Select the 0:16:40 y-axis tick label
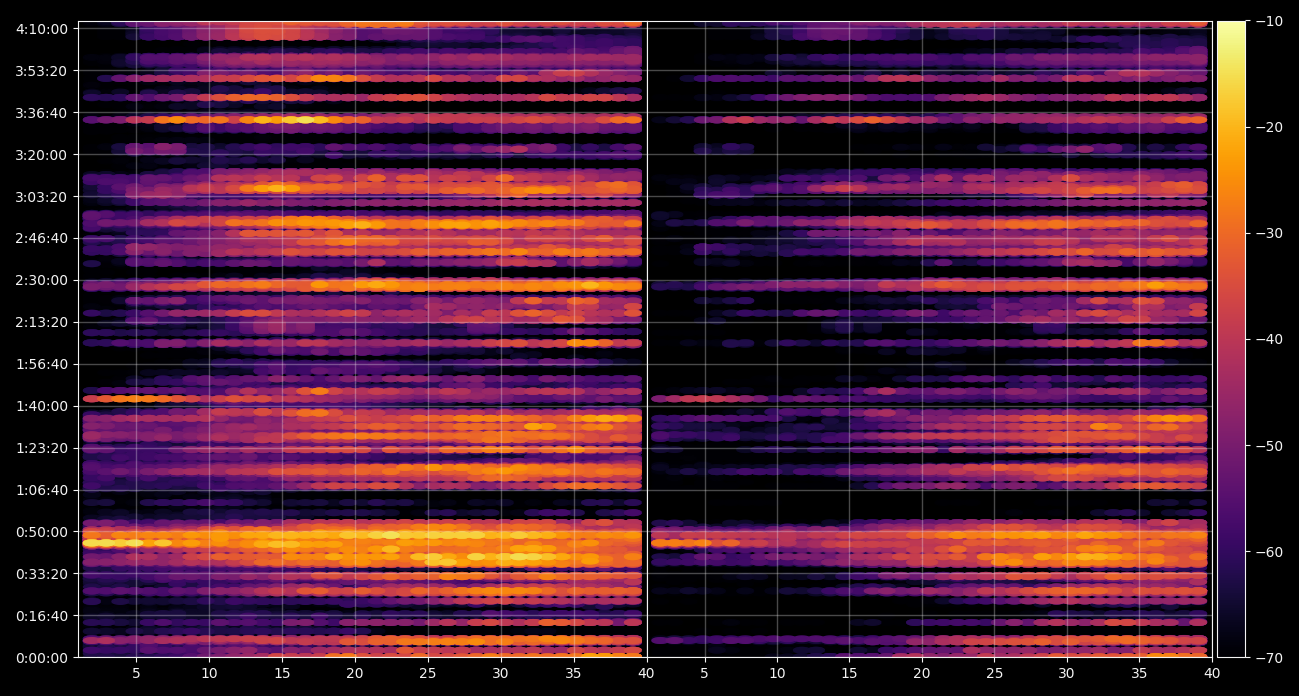This screenshot has height=696, width=1299. pos(42,616)
